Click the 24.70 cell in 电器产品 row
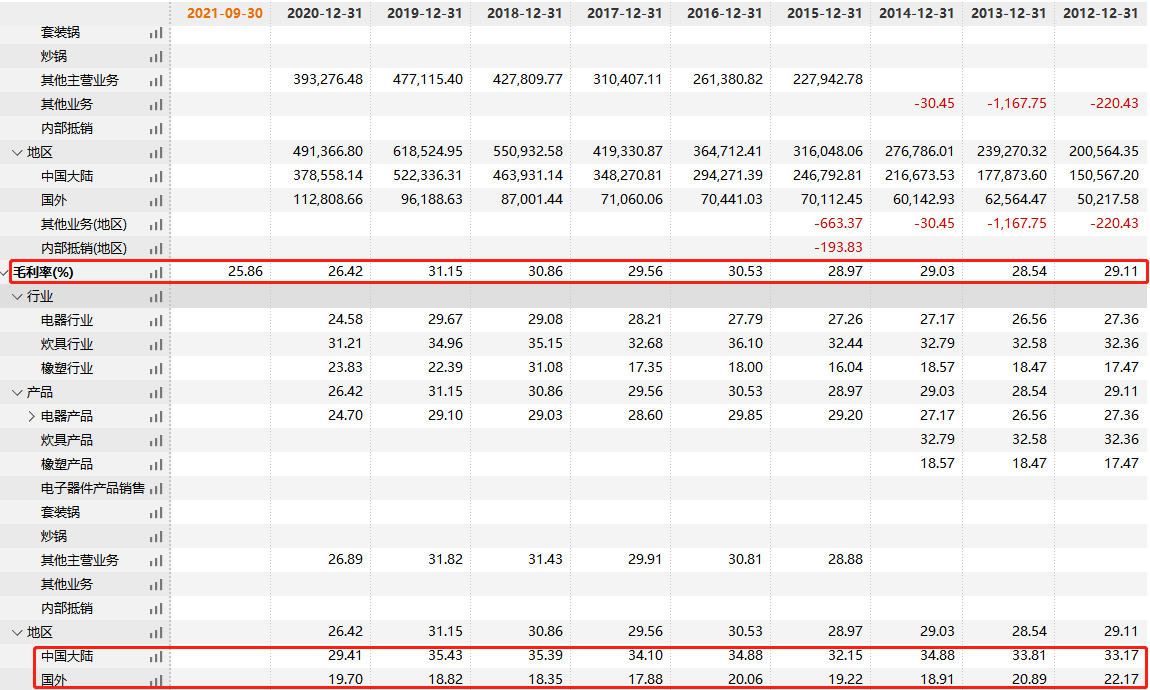Viewport: 1150px width, 690px height. [x=345, y=415]
